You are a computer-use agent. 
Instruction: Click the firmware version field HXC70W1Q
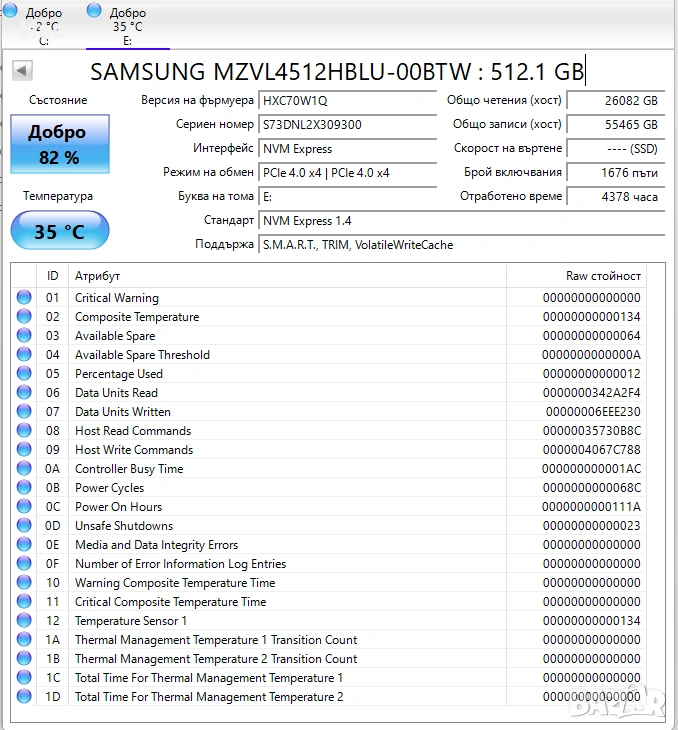348,100
